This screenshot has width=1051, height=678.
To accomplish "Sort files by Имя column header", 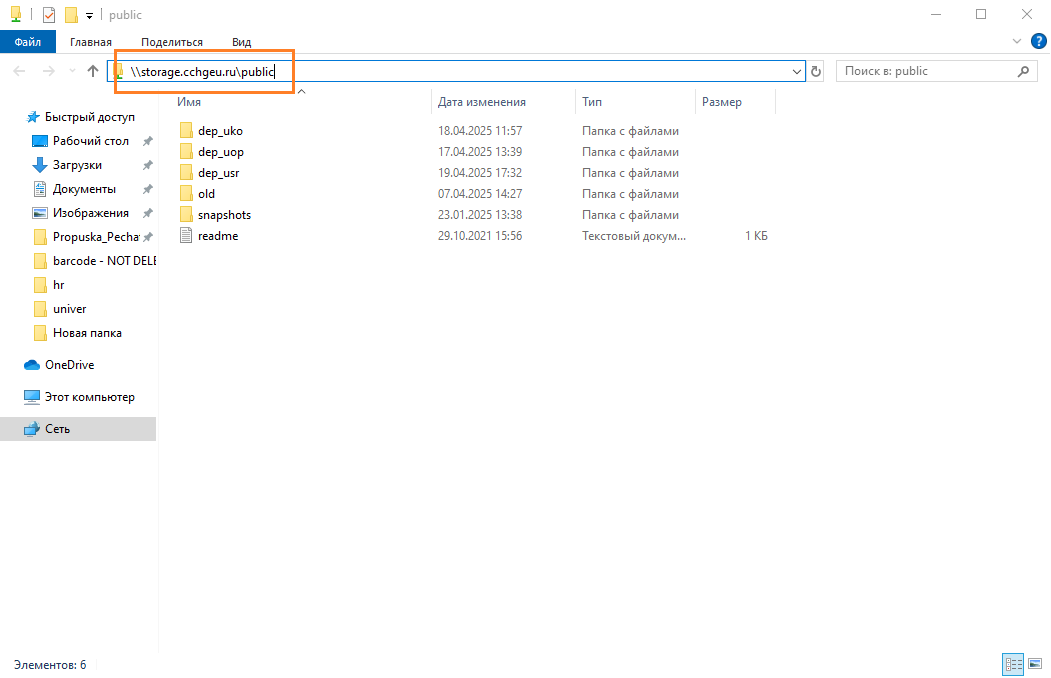I will (x=189, y=102).
